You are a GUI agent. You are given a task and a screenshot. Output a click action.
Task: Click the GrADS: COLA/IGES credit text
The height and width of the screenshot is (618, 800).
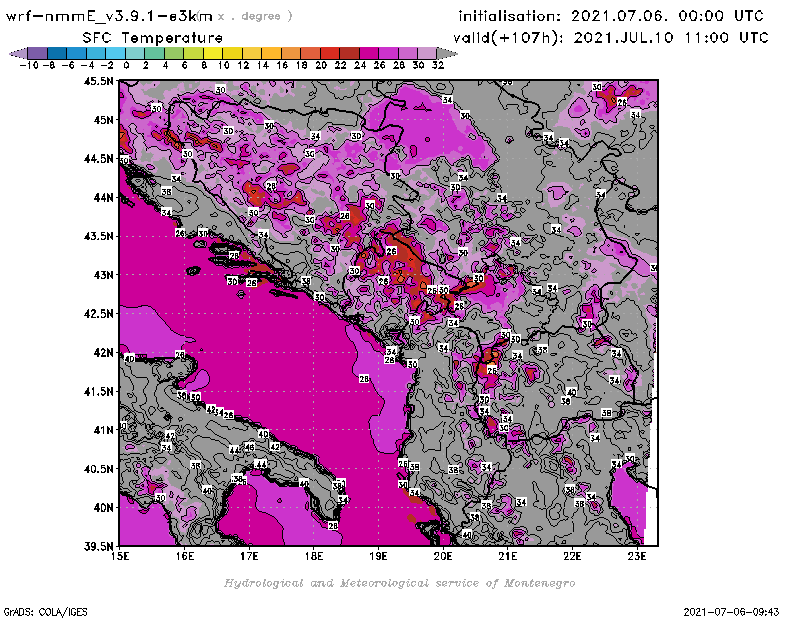click(45, 612)
